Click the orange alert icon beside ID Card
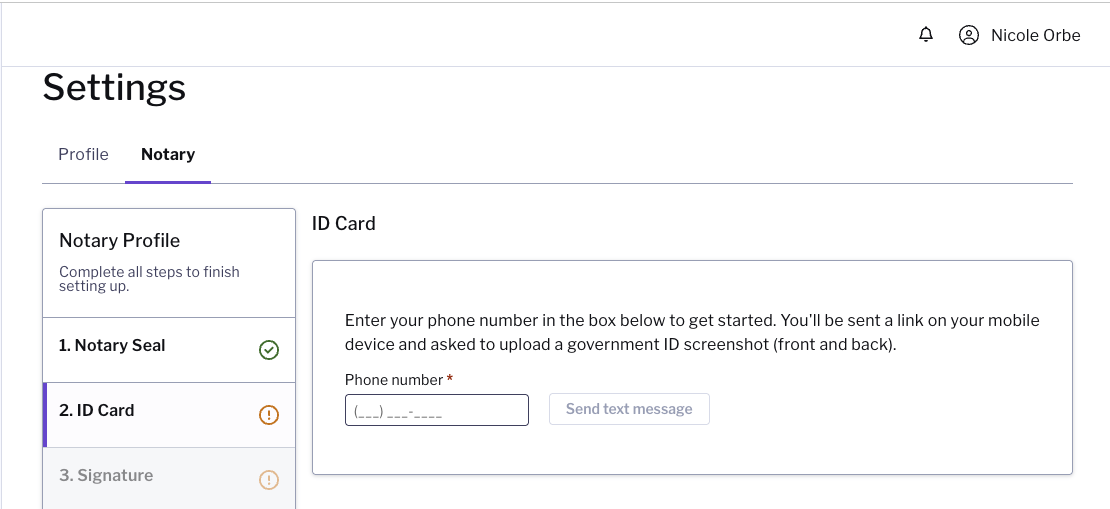The height and width of the screenshot is (509, 1110). coord(269,415)
